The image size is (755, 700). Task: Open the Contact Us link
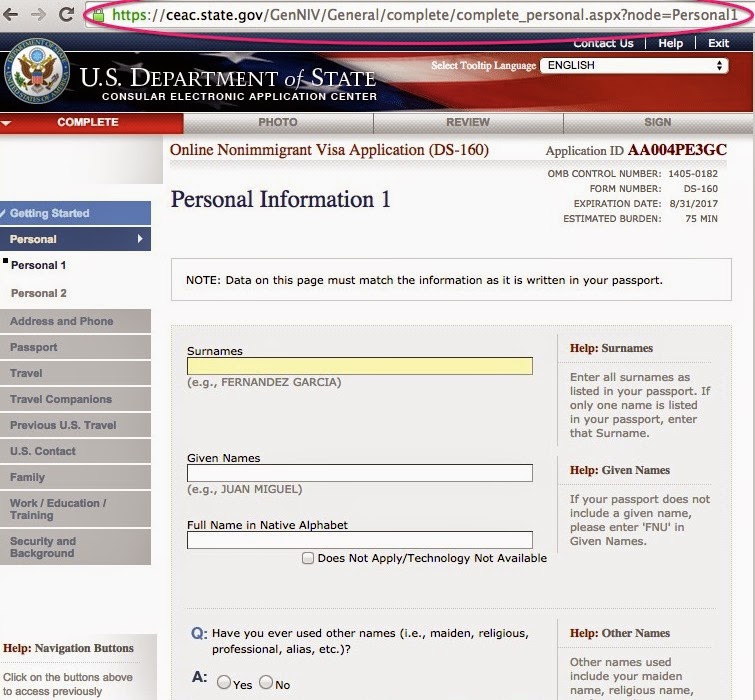603,43
